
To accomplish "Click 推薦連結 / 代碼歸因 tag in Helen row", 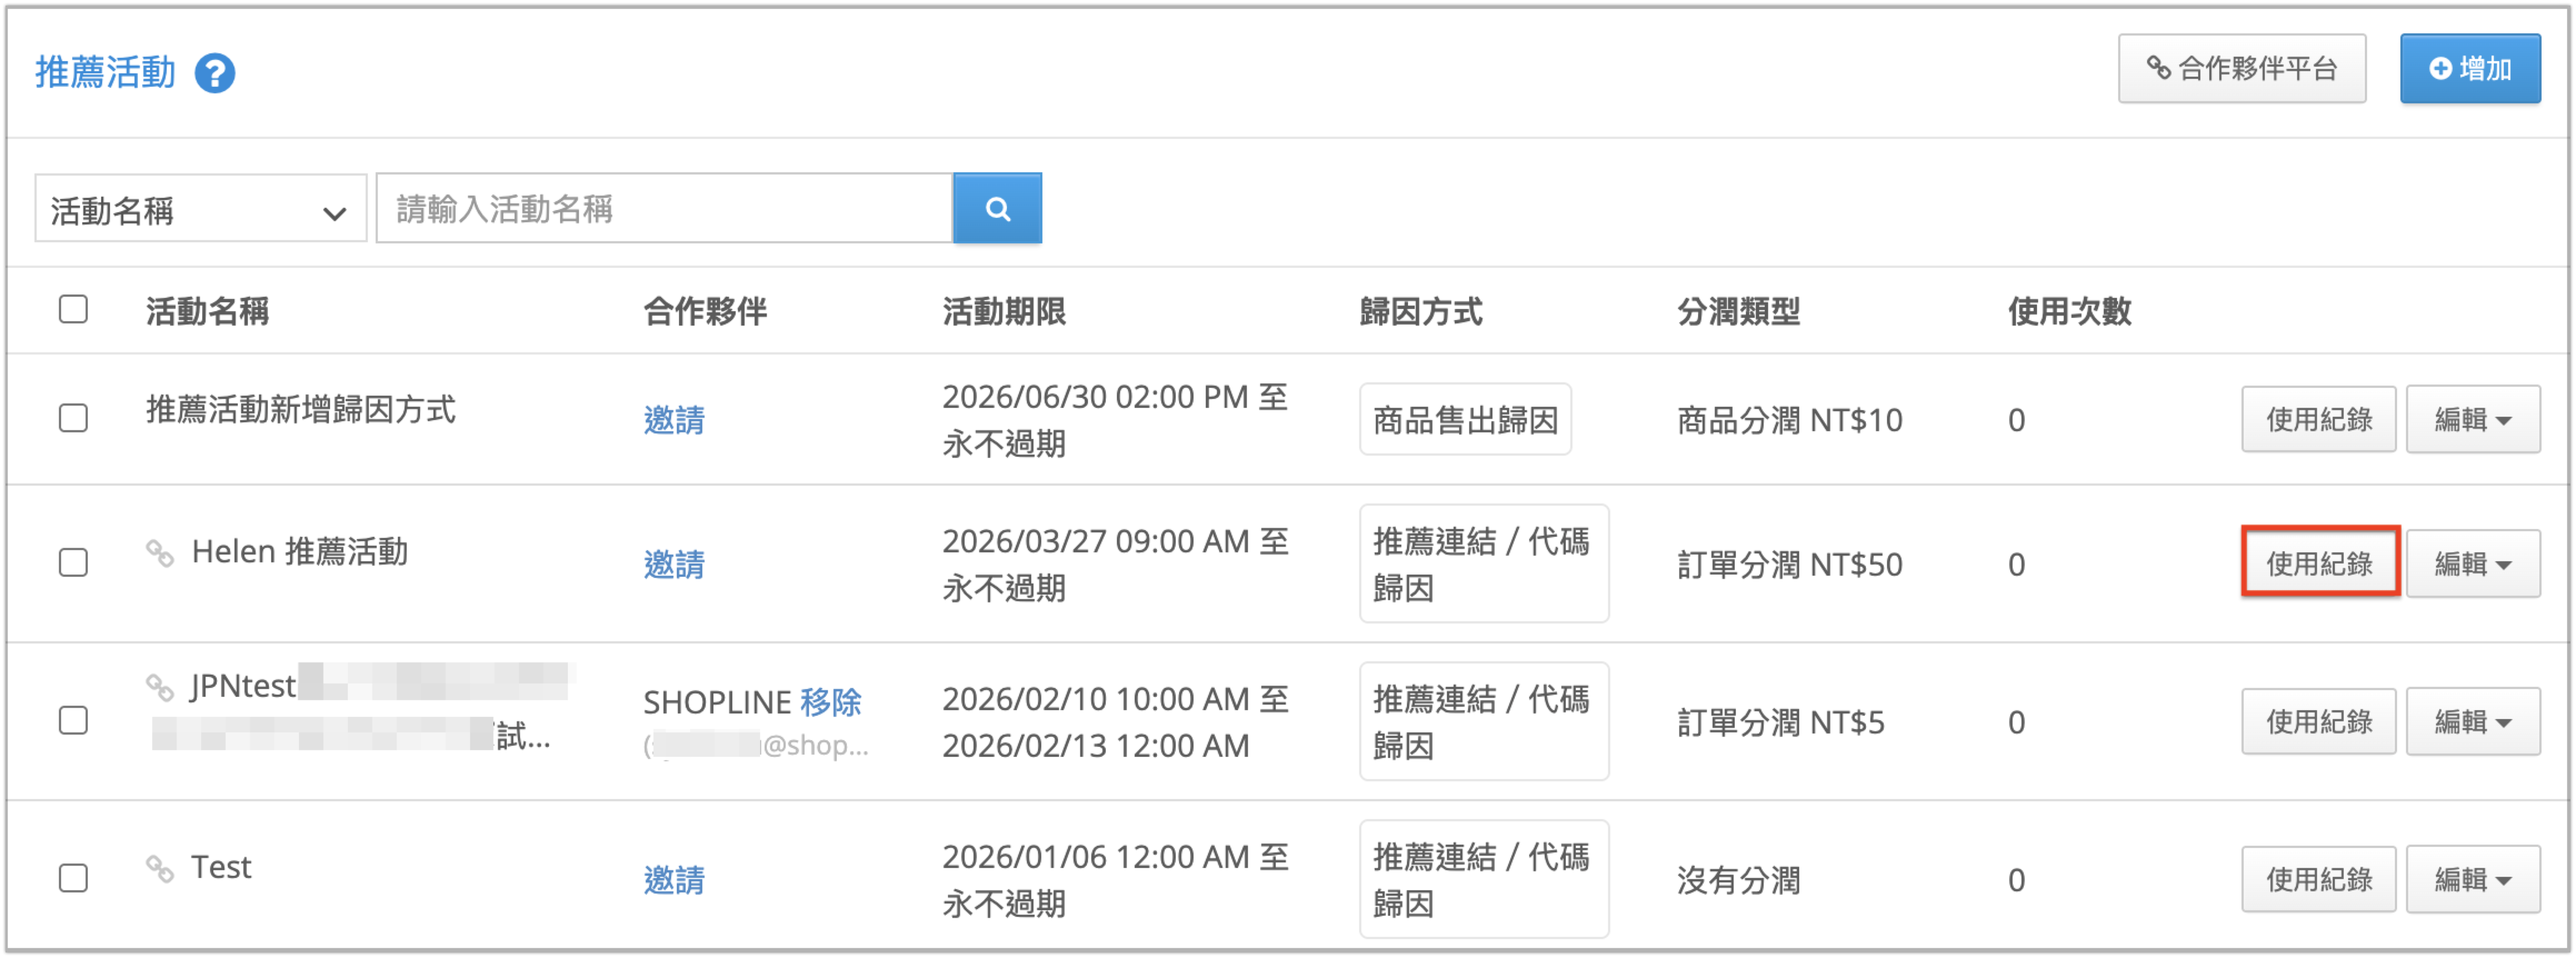I will coord(1484,564).
